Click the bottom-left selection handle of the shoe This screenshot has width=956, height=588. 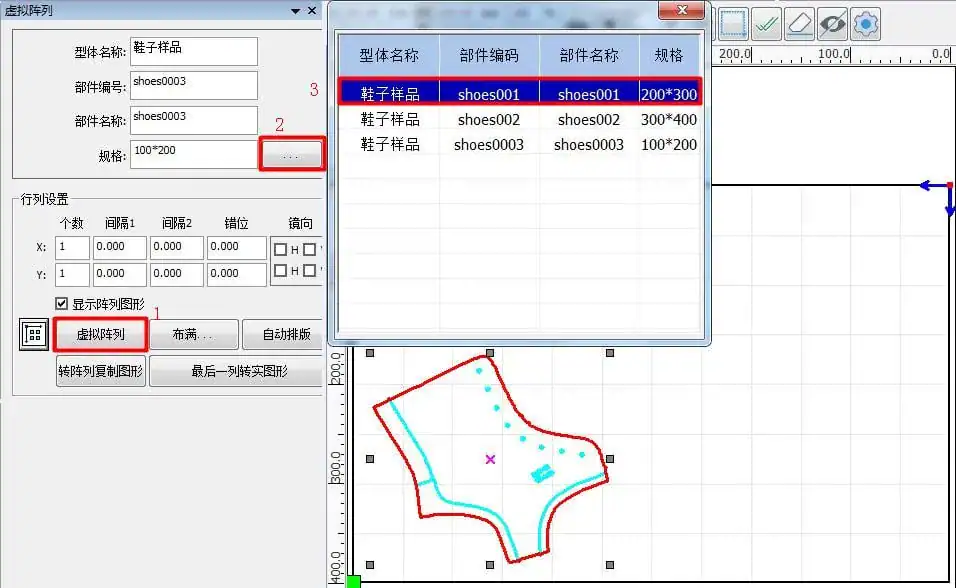pyautogui.click(x=369, y=565)
